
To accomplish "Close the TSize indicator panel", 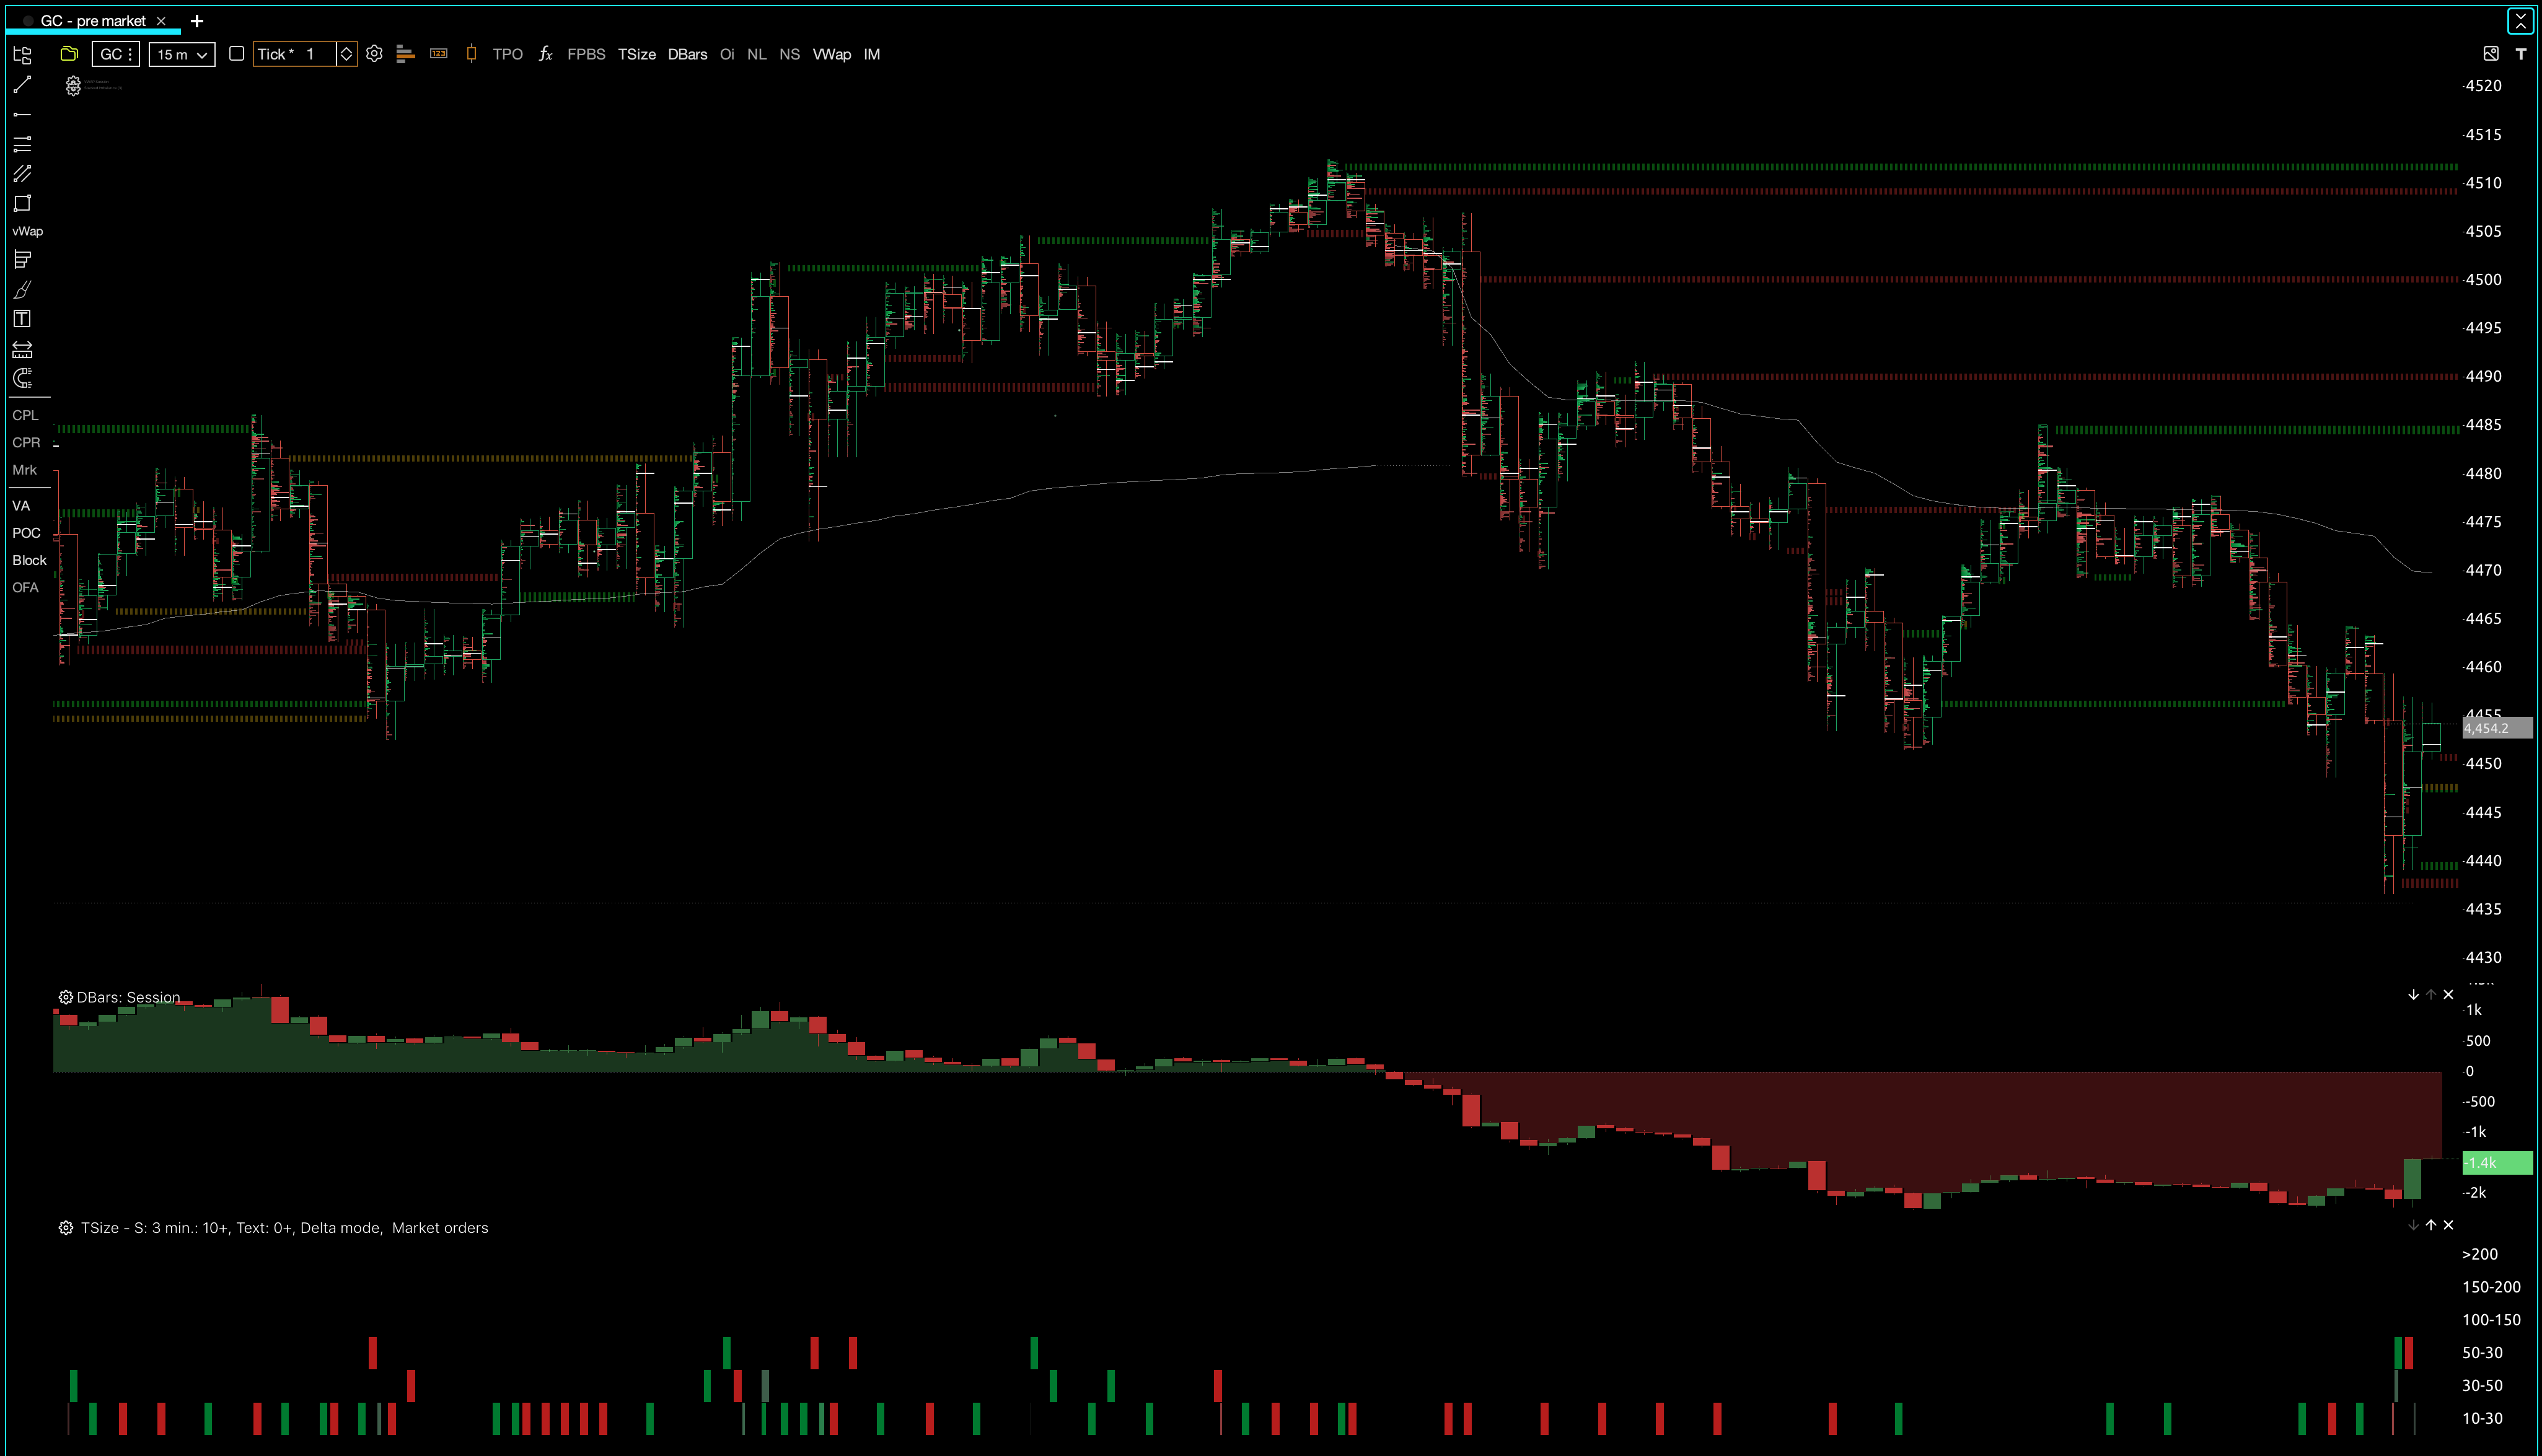I will (x=2448, y=1224).
